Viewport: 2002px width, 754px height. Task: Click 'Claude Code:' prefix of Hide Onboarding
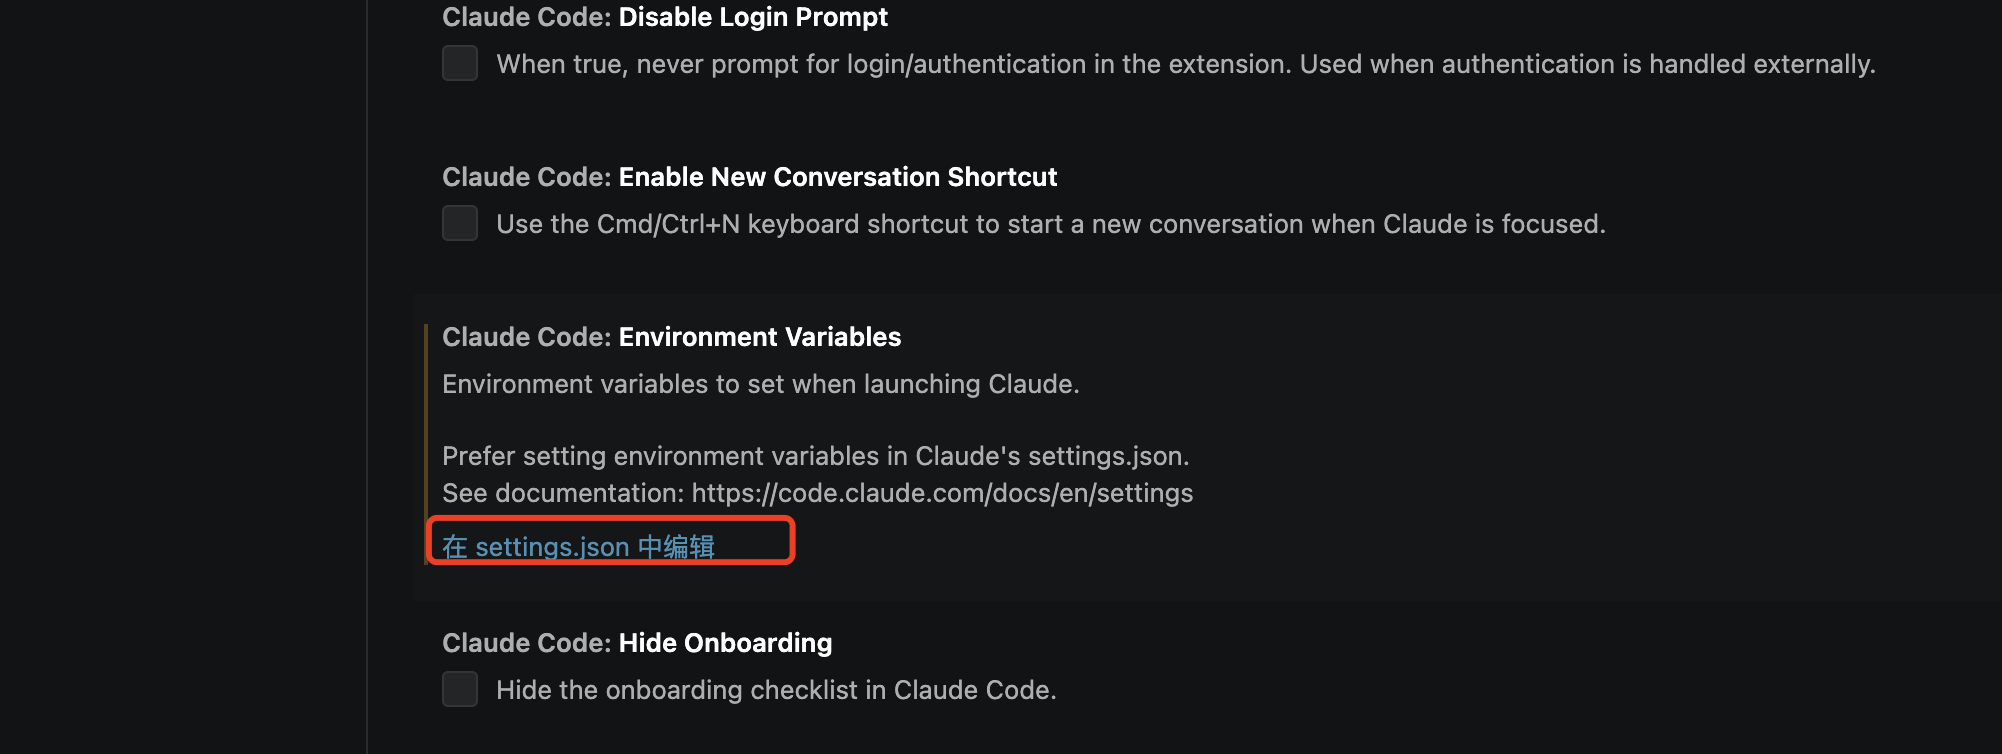coord(526,643)
